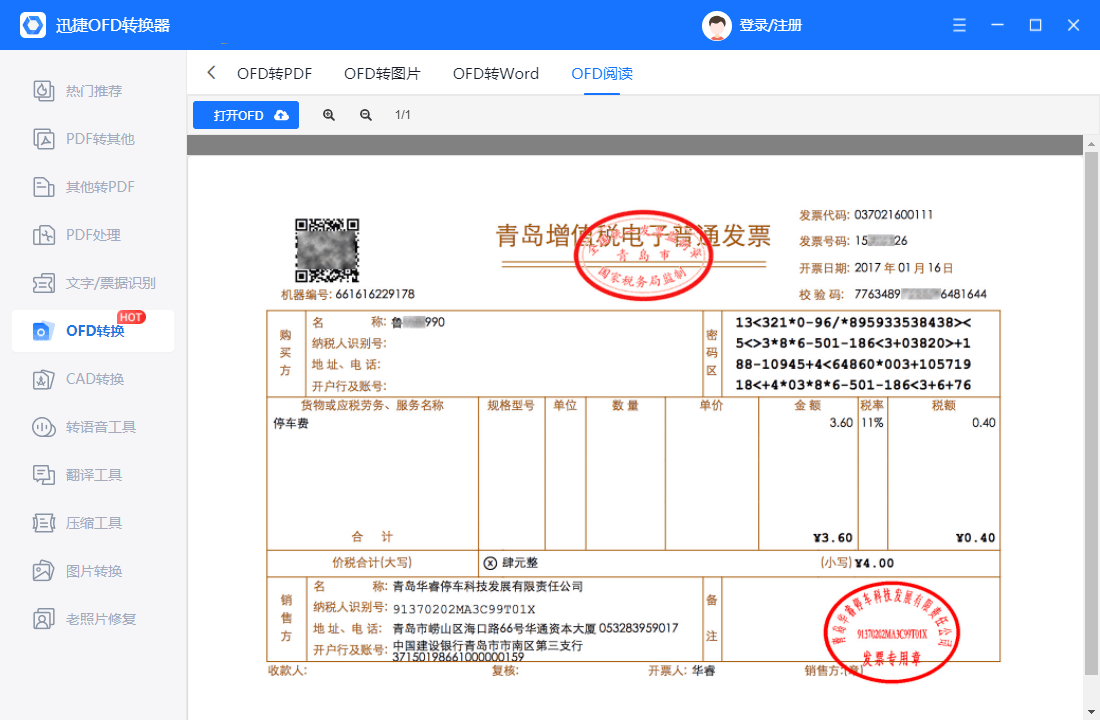Open the 老照片修复 tool
The width and height of the screenshot is (1100, 720).
pos(92,618)
